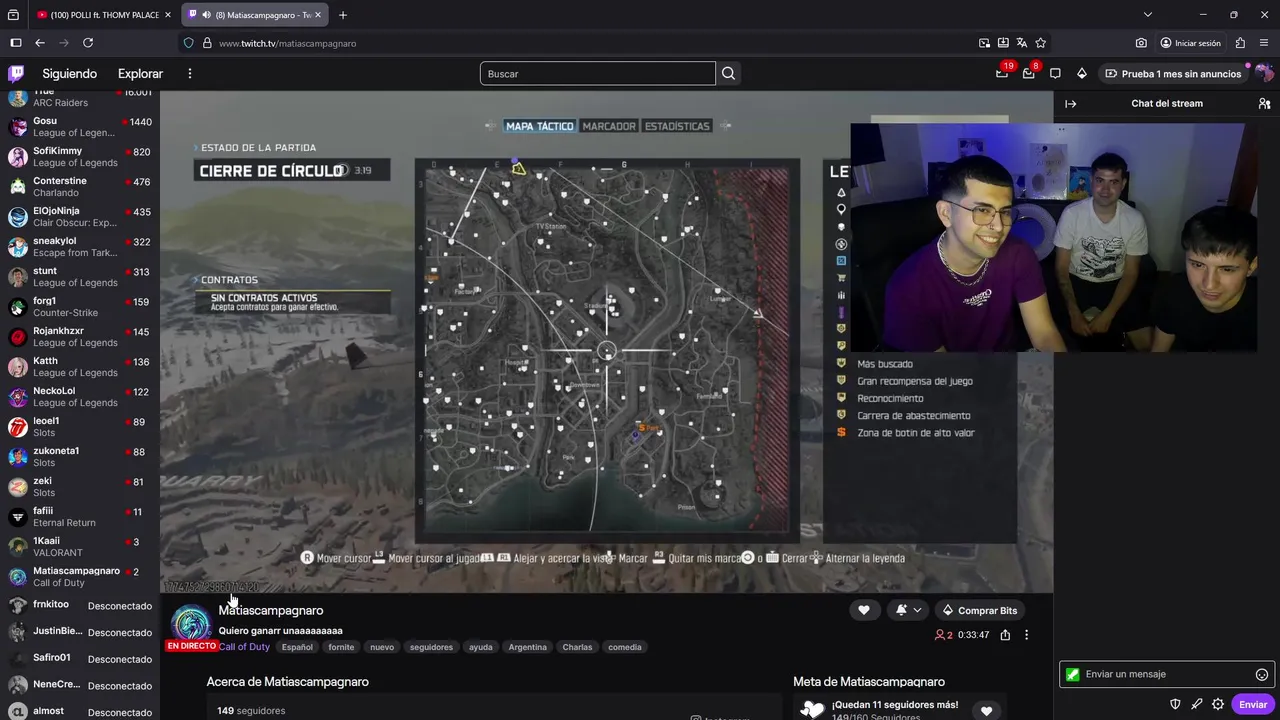
Task: Click the translate page icon
Action: point(1022,43)
